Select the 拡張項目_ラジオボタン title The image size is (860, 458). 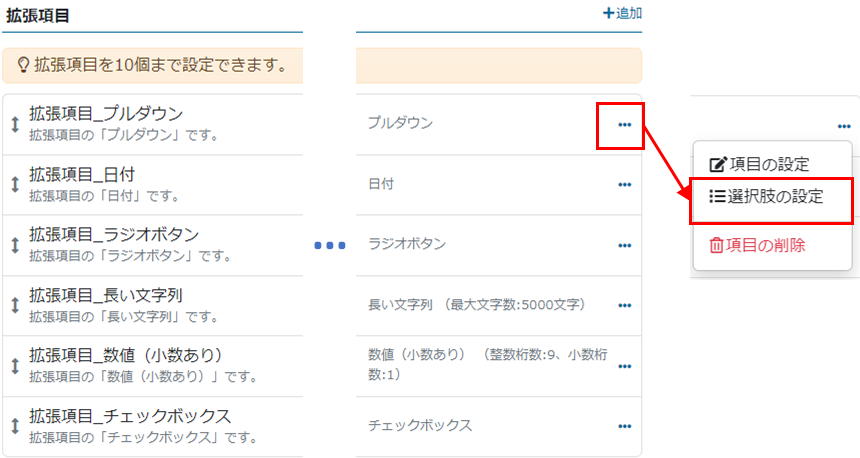tap(114, 235)
